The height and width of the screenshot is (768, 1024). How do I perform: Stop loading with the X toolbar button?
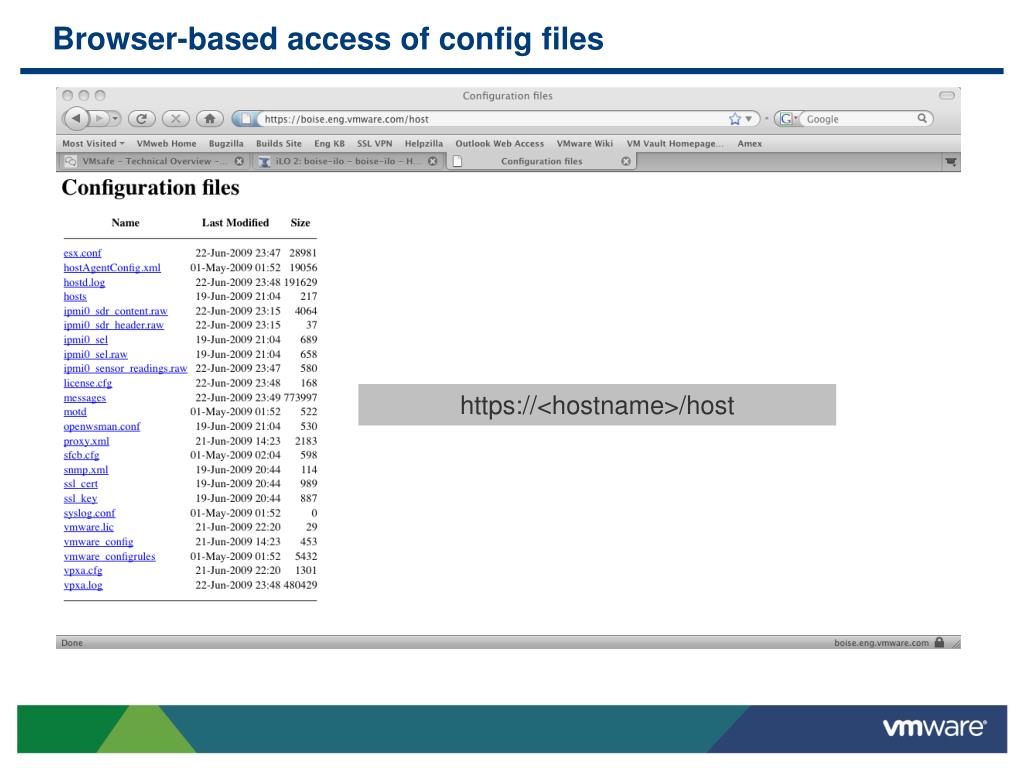point(175,118)
